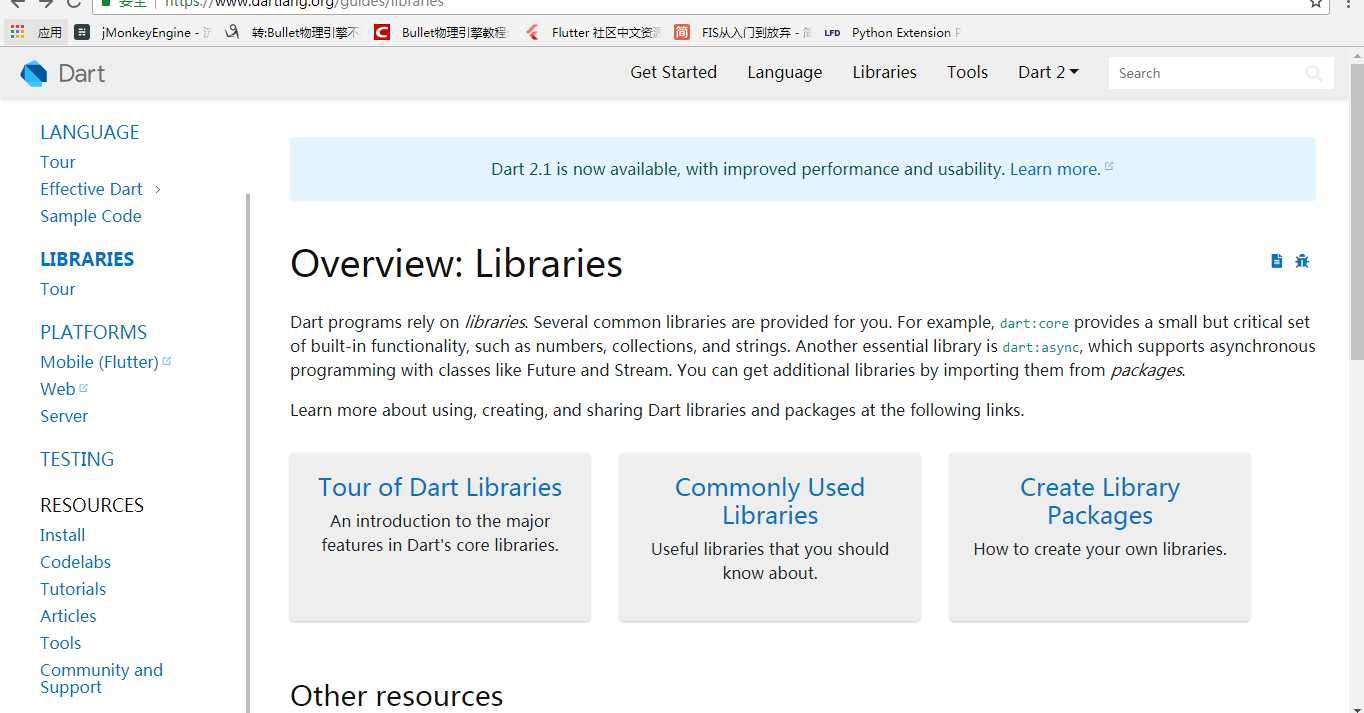Click the browser reload icon
1364x713 pixels.
(73, 4)
